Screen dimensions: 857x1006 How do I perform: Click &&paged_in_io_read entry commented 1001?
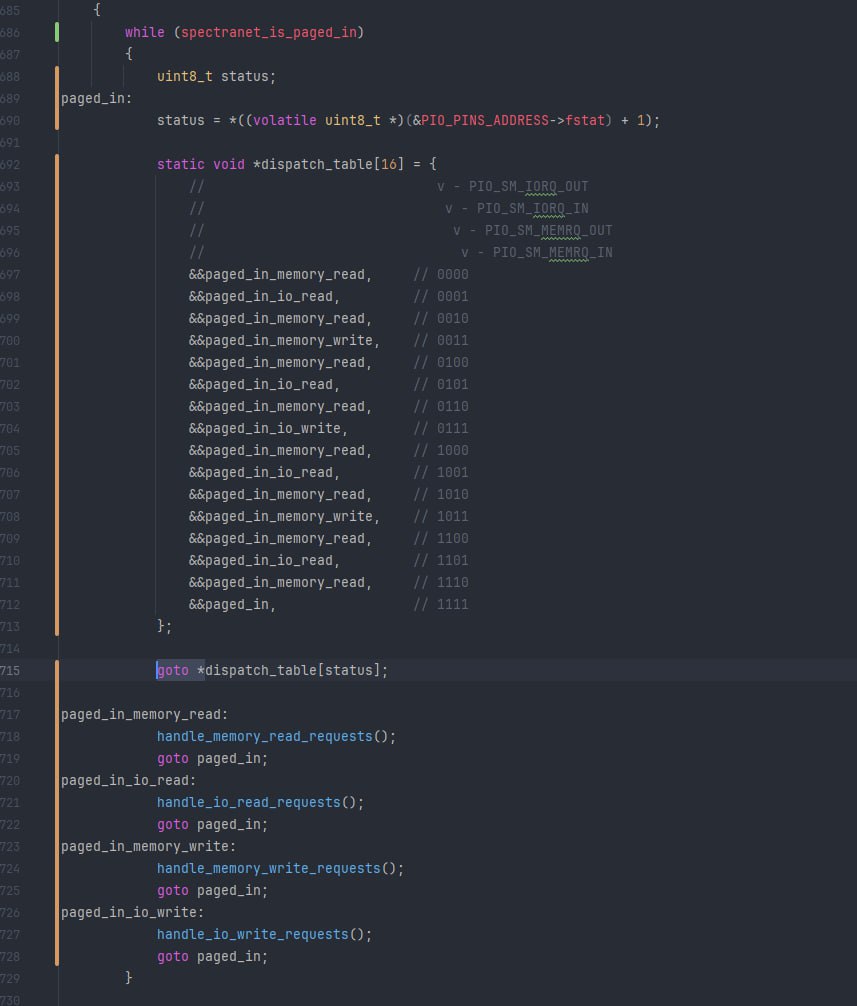(264, 473)
